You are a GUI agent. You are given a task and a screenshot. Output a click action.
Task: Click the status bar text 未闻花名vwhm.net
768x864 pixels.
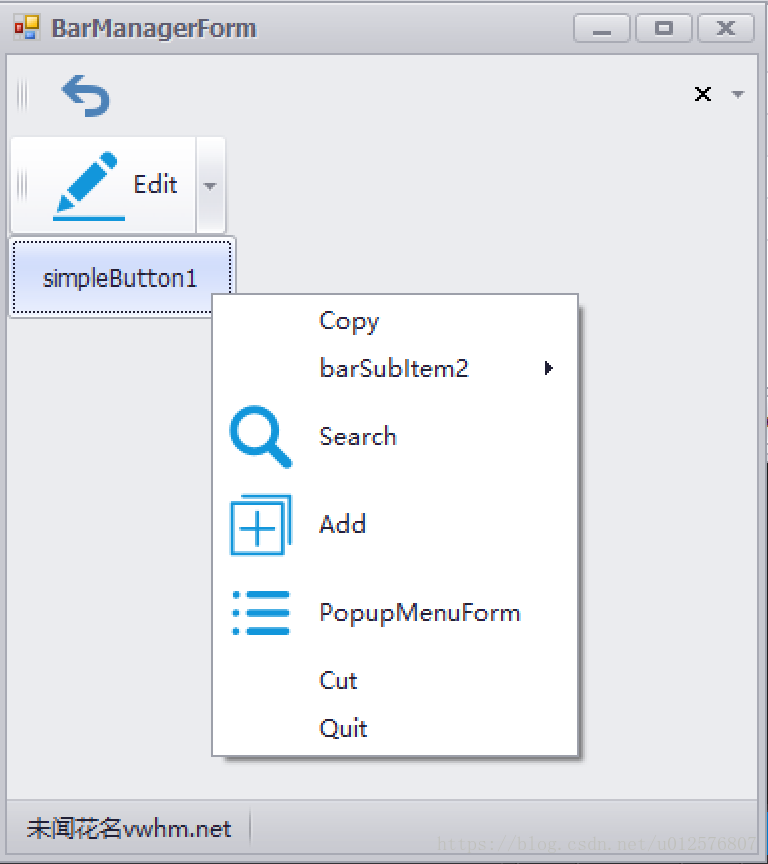coord(129,829)
